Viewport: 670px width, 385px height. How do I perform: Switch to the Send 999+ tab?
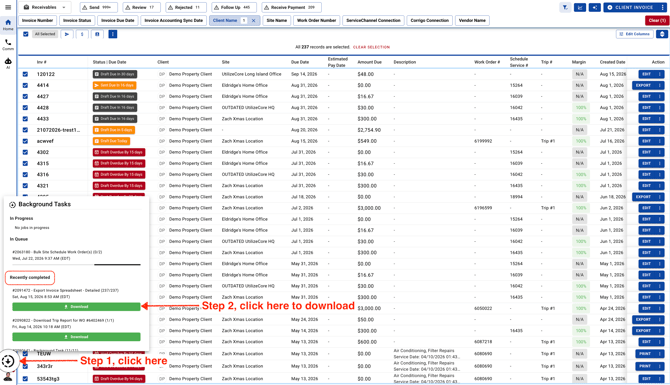(x=98, y=7)
